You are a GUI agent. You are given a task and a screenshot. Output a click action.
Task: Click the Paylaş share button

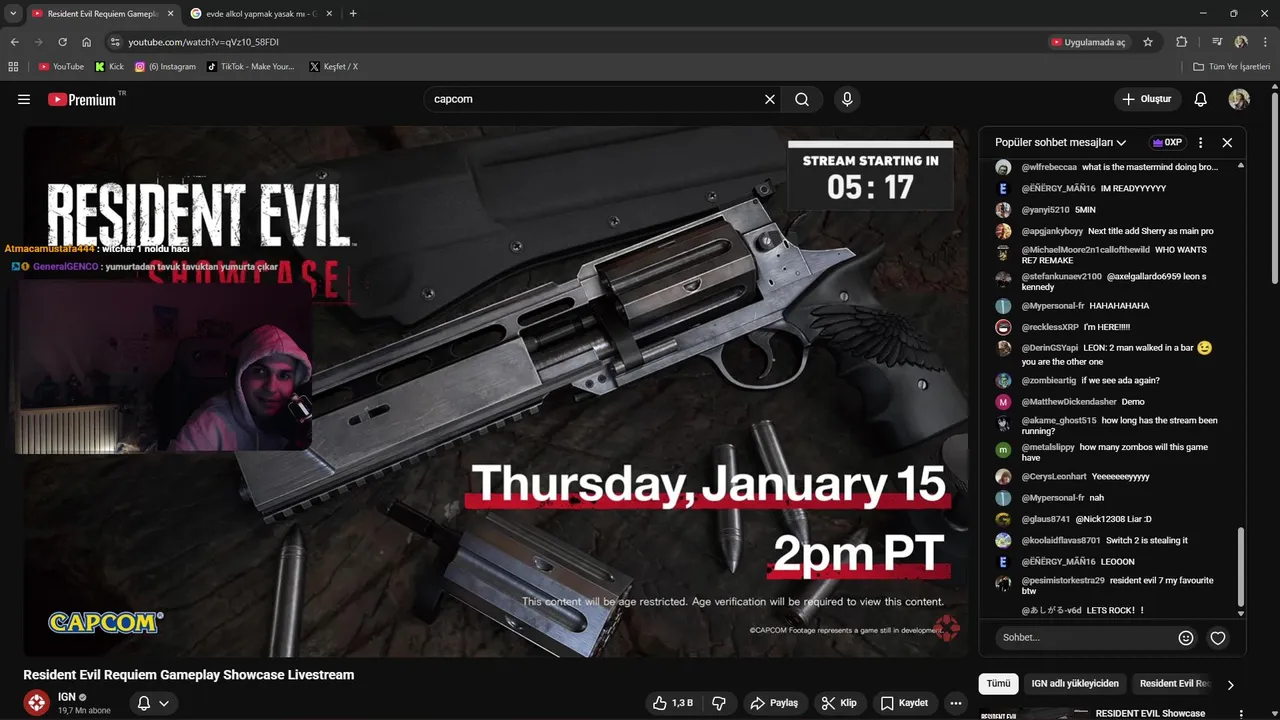(x=774, y=703)
